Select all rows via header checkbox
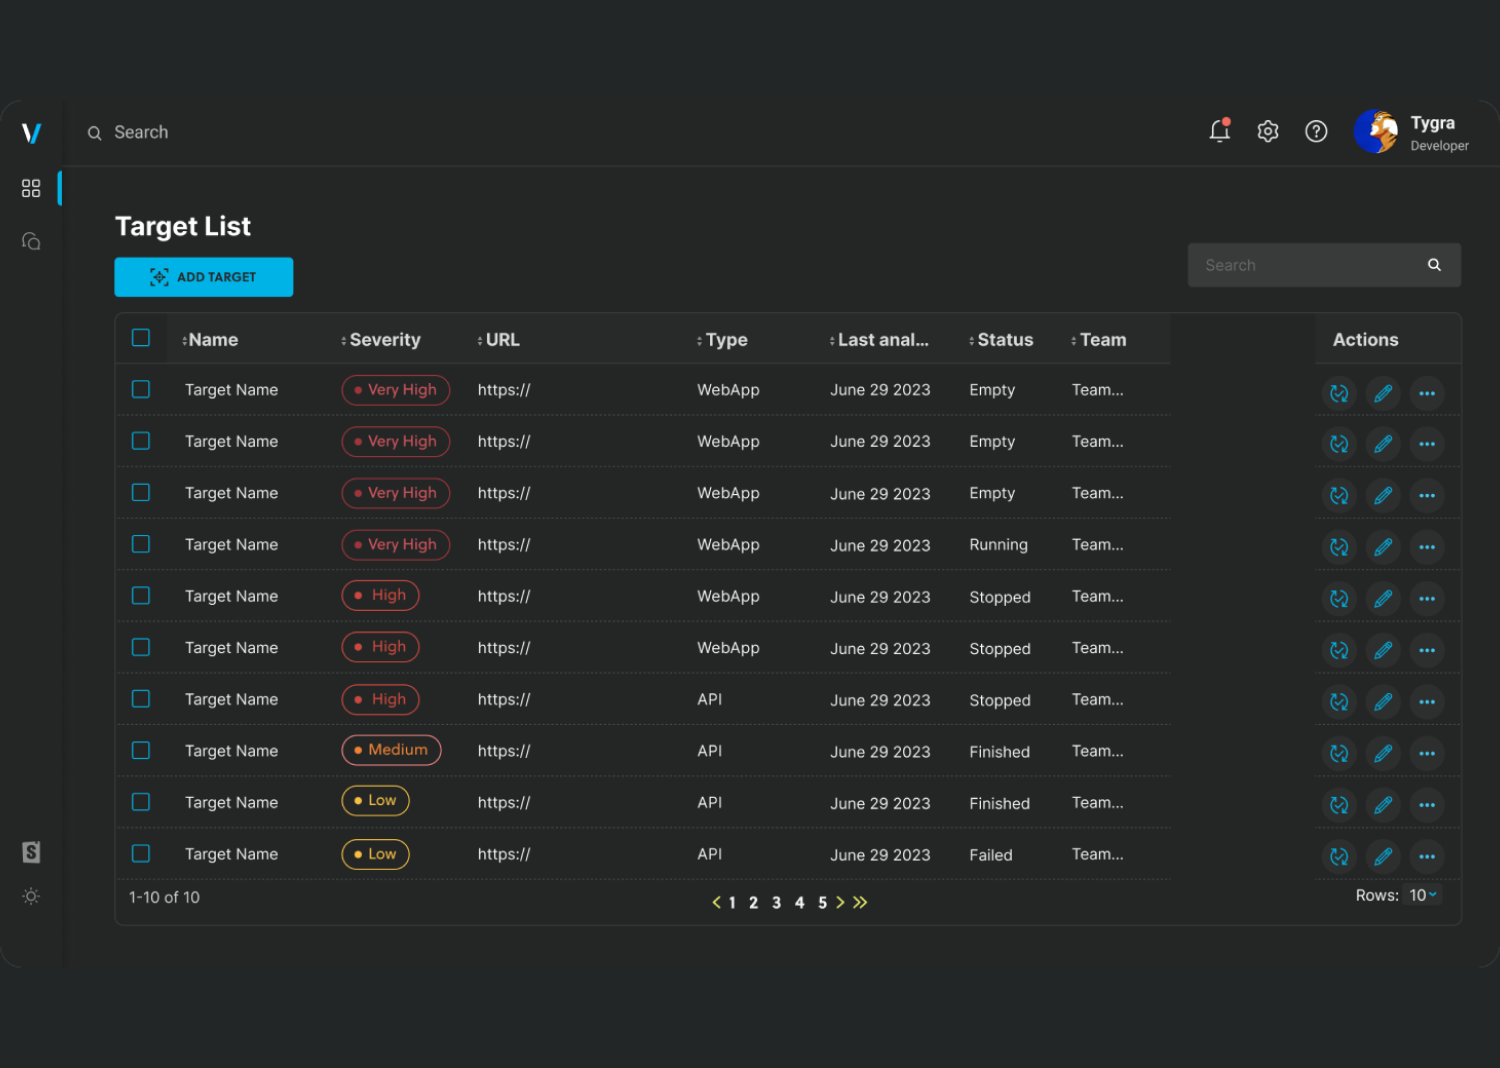The image size is (1500, 1068). pyautogui.click(x=141, y=338)
